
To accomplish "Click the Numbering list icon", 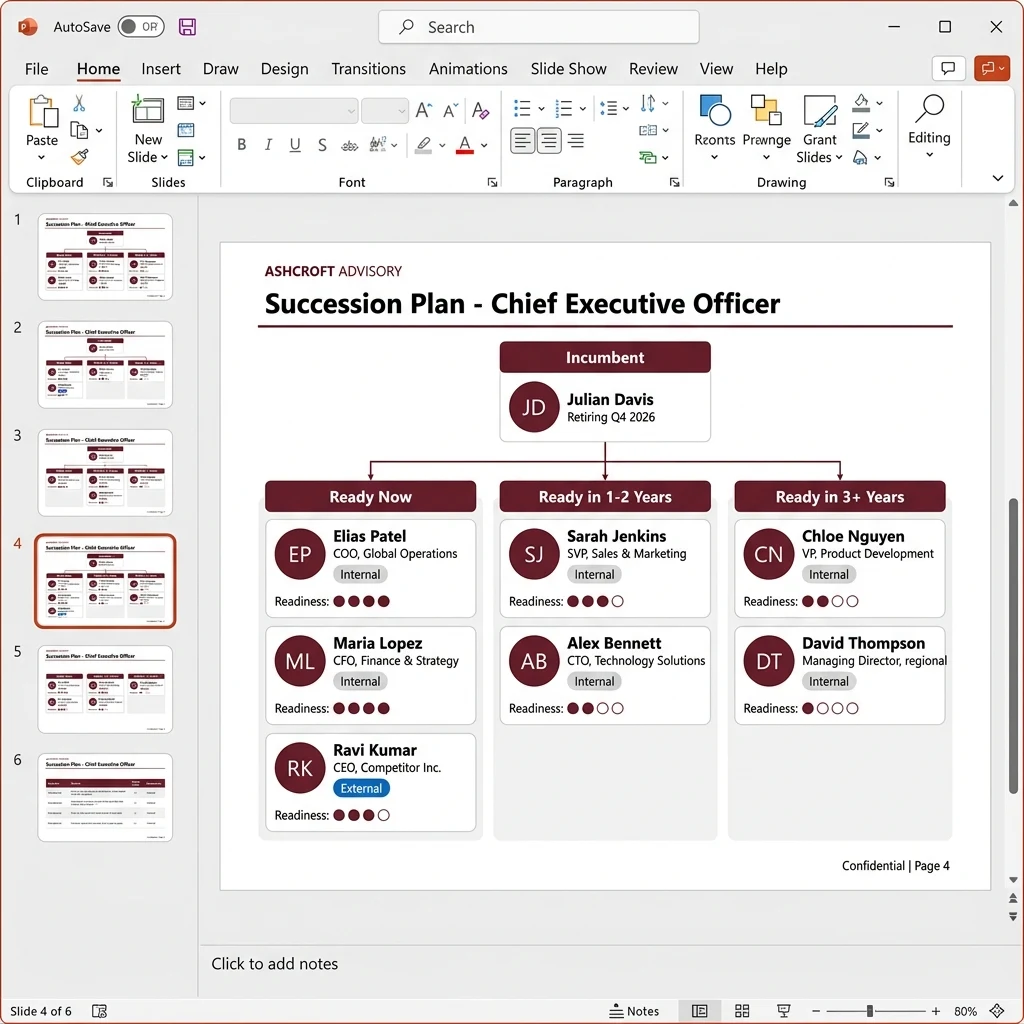I will 564,108.
